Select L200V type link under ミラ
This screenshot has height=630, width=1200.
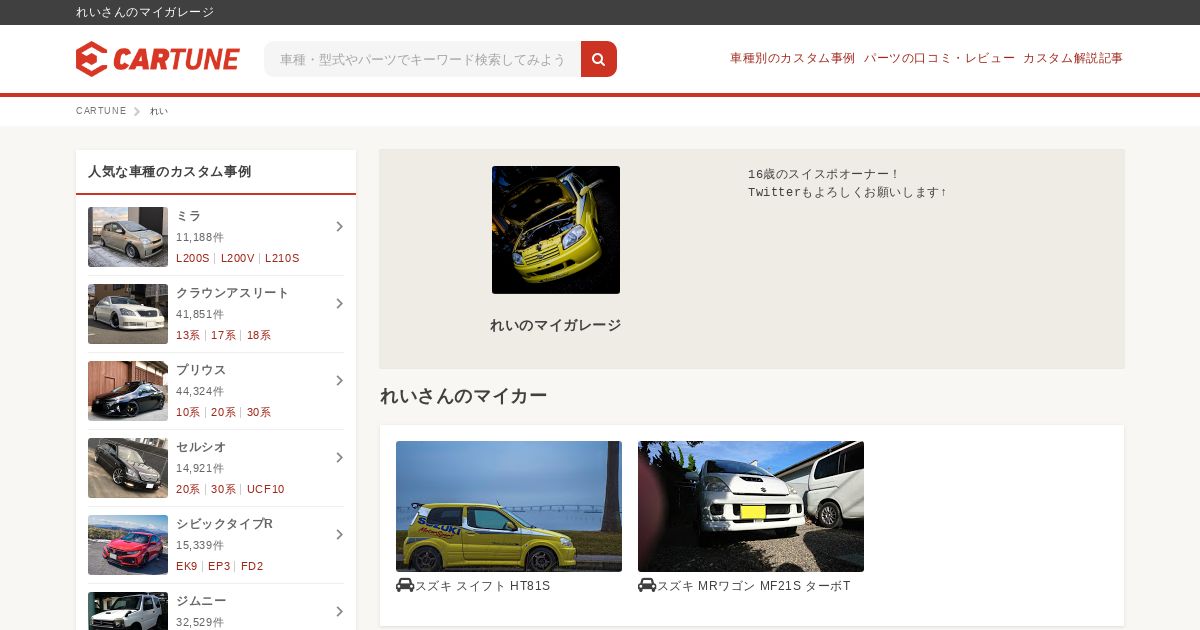[x=238, y=258]
